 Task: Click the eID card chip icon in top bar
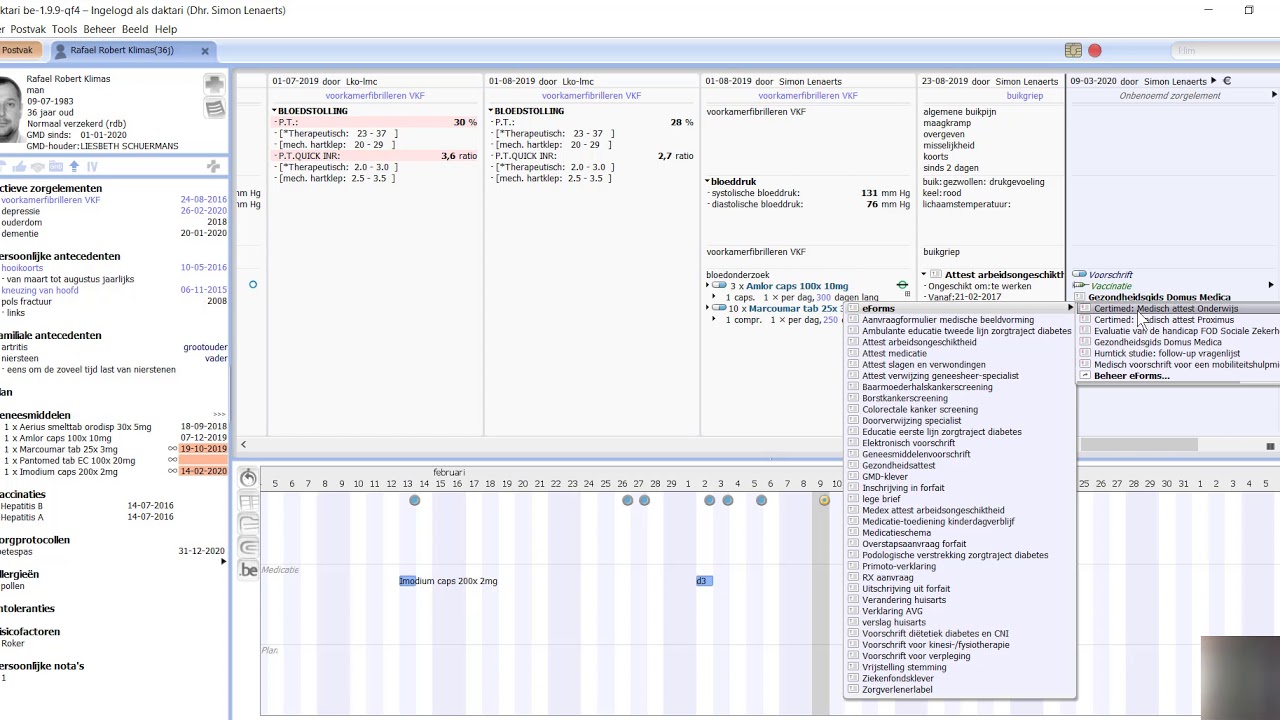point(1073,50)
